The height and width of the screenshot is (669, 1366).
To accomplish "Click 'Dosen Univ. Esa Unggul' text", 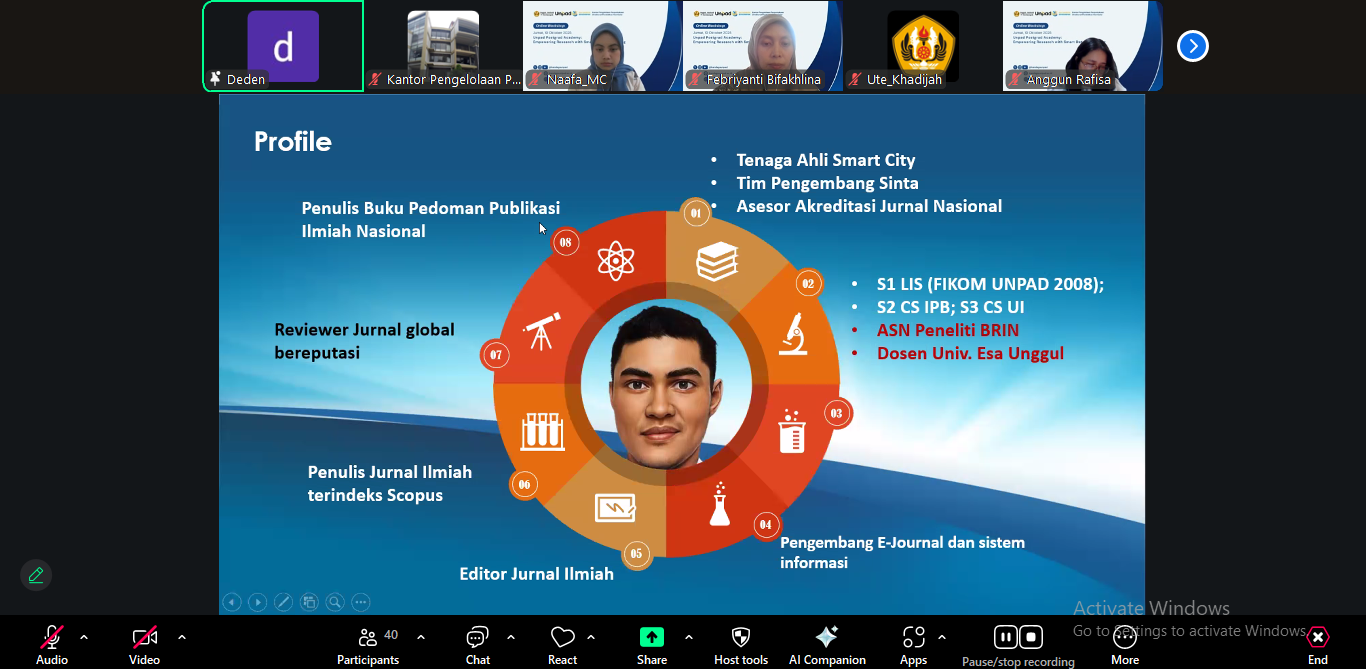I will [970, 353].
